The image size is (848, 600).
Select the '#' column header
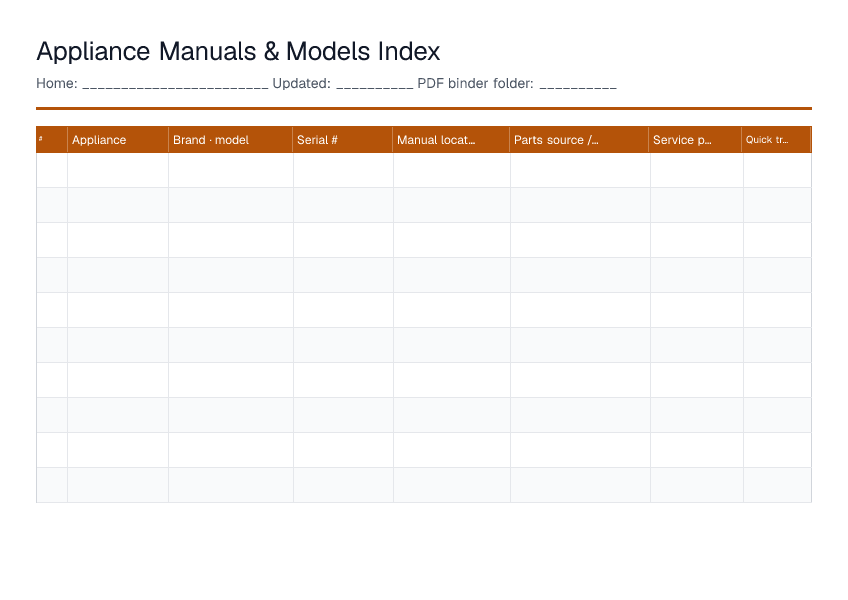click(x=52, y=140)
